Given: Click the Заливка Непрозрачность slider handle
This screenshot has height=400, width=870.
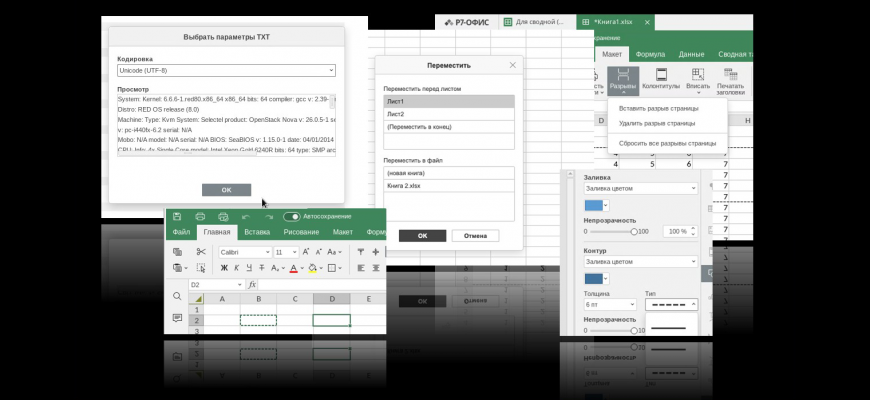Looking at the screenshot, I should 634,231.
